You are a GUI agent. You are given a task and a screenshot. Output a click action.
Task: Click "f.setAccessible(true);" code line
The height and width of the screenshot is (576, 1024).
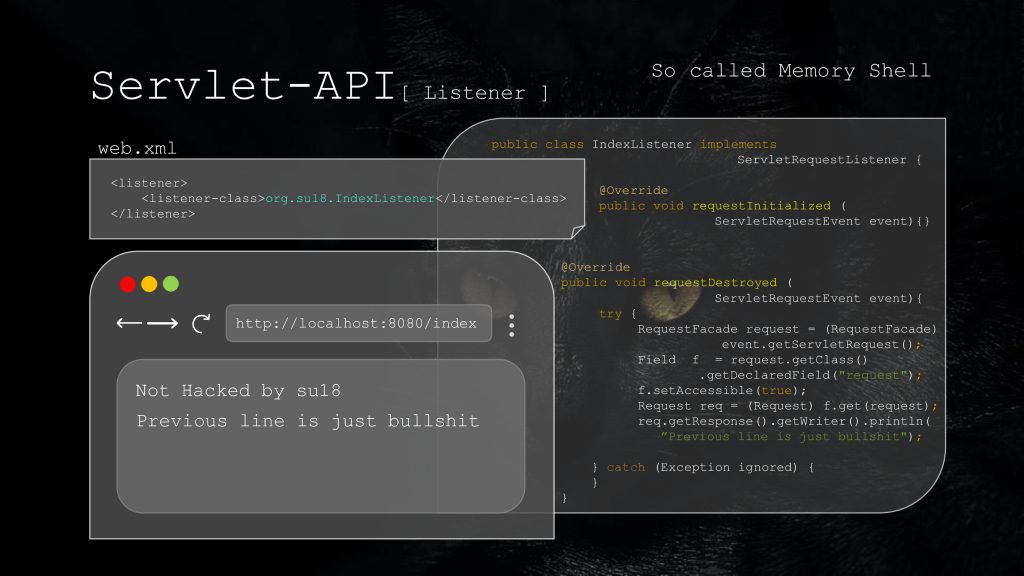(x=722, y=391)
